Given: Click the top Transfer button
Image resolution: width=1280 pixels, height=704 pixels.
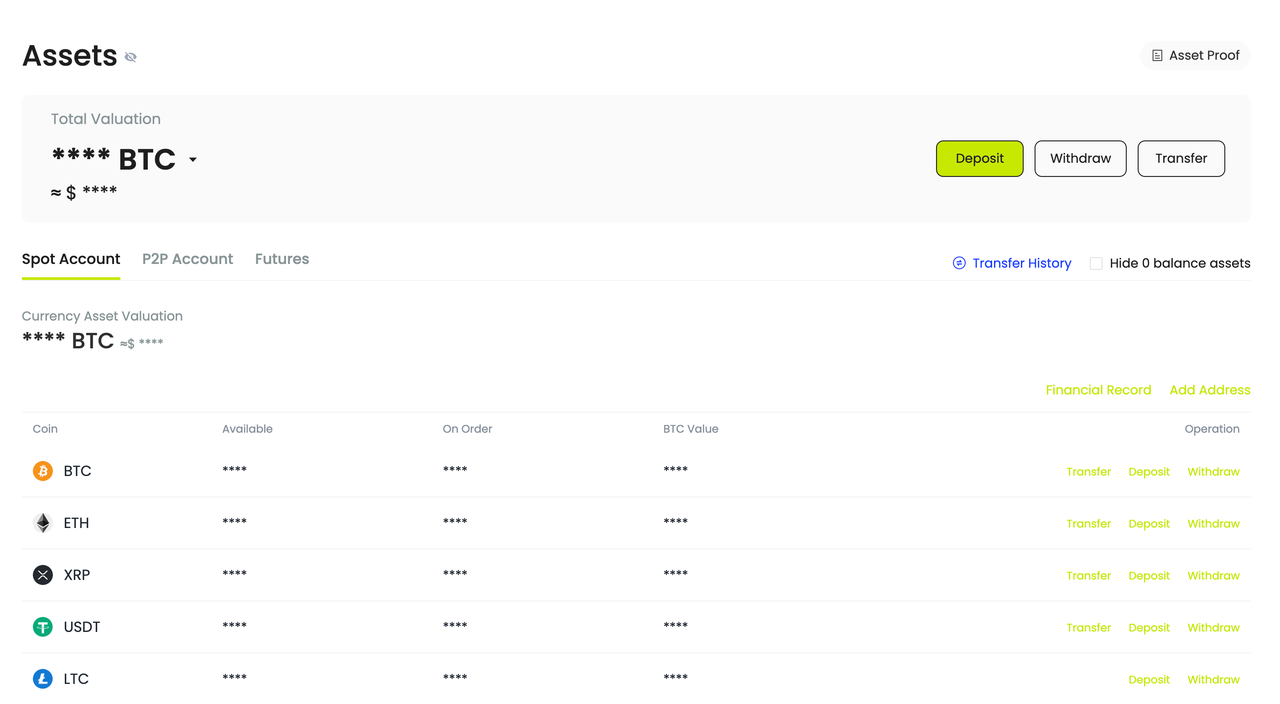Looking at the screenshot, I should (1181, 158).
